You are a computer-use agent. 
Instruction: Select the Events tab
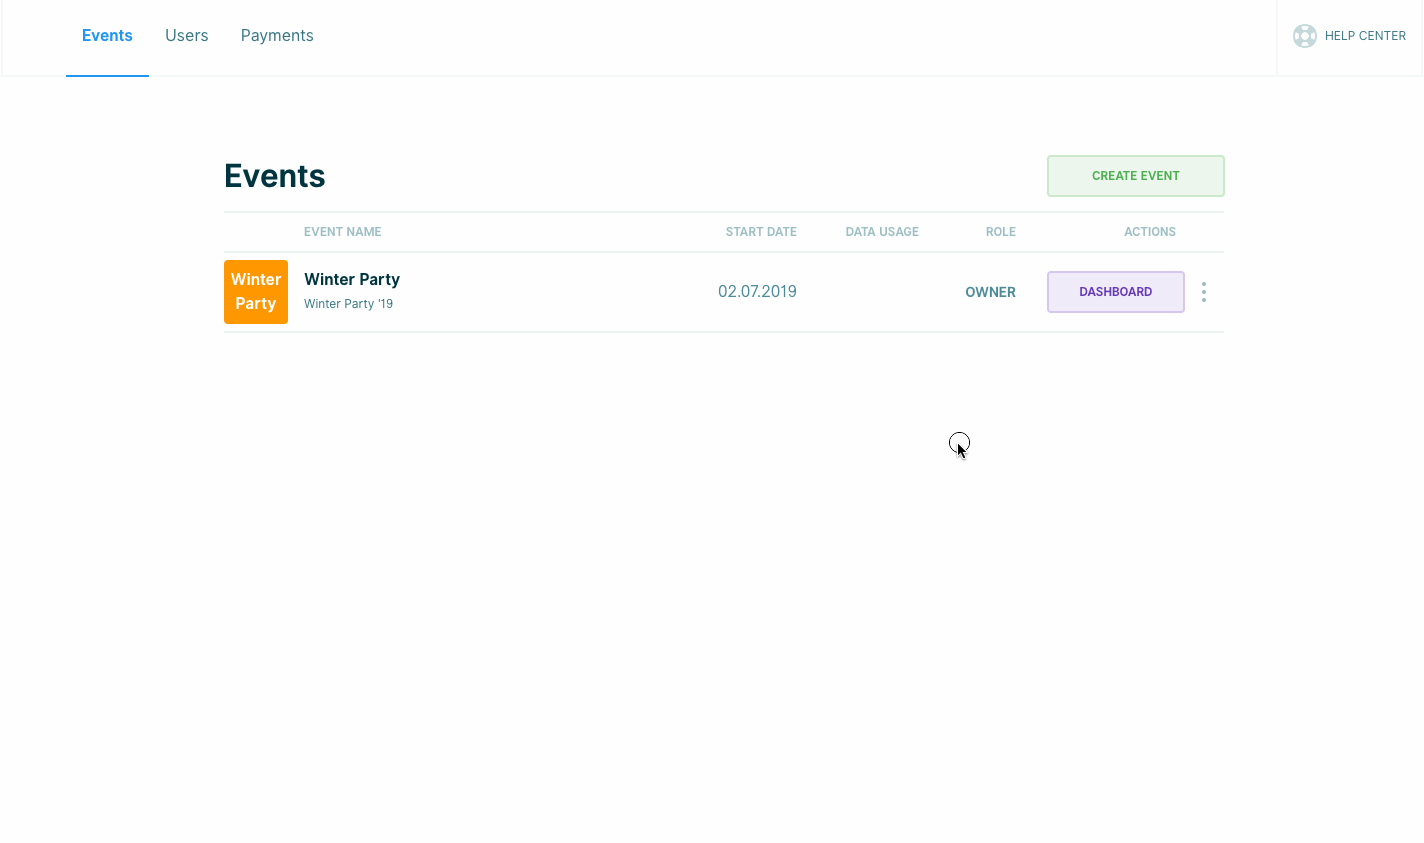[x=107, y=36]
